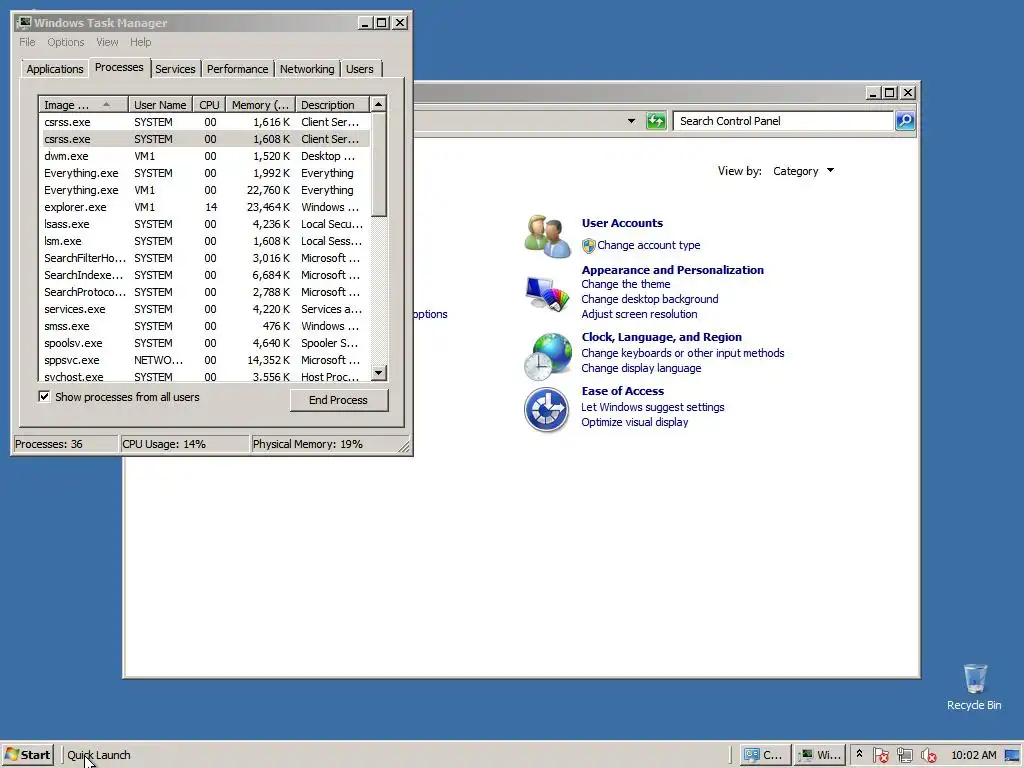This screenshot has width=1024, height=768.
Task: Click the Clock, Language, and Region globe icon
Action: (547, 357)
